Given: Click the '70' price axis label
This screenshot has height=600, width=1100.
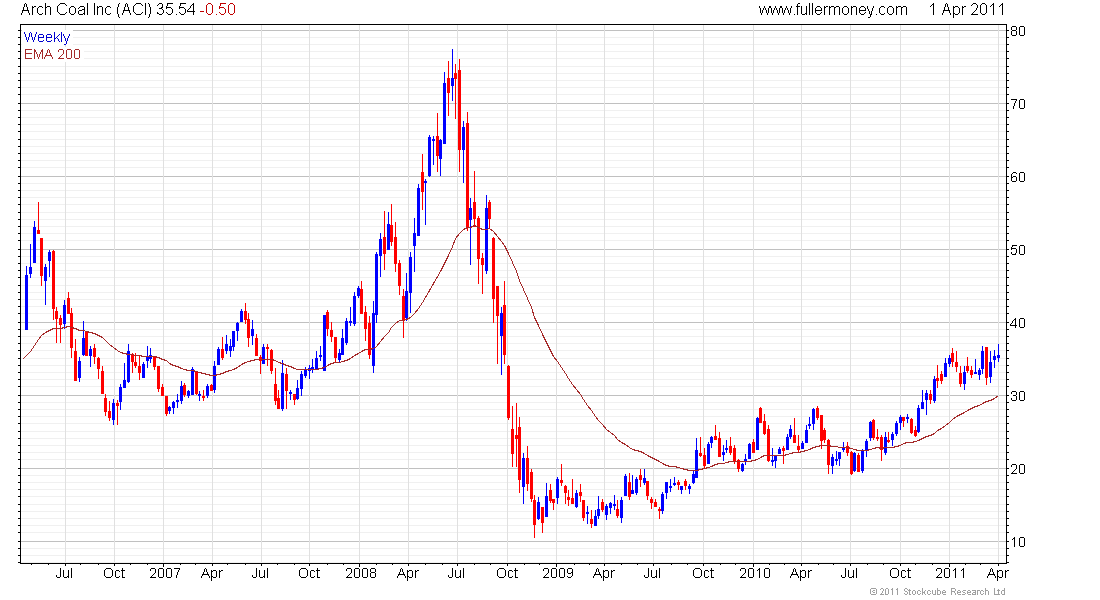Looking at the screenshot, I should point(1017,104).
